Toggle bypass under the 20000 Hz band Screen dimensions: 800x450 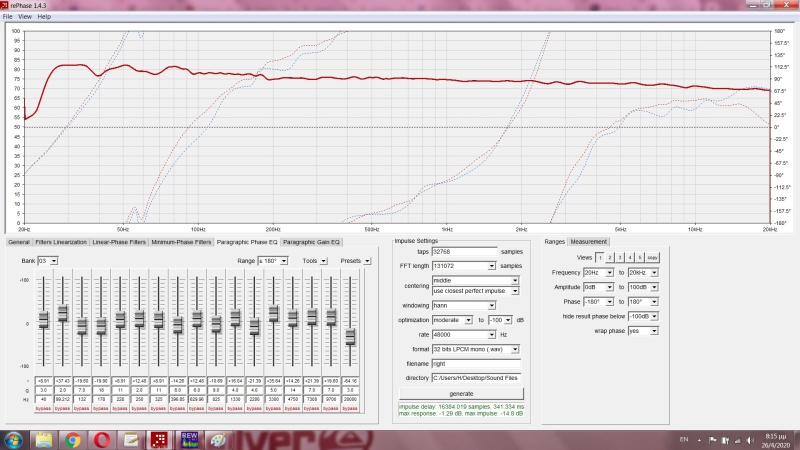[x=350, y=409]
